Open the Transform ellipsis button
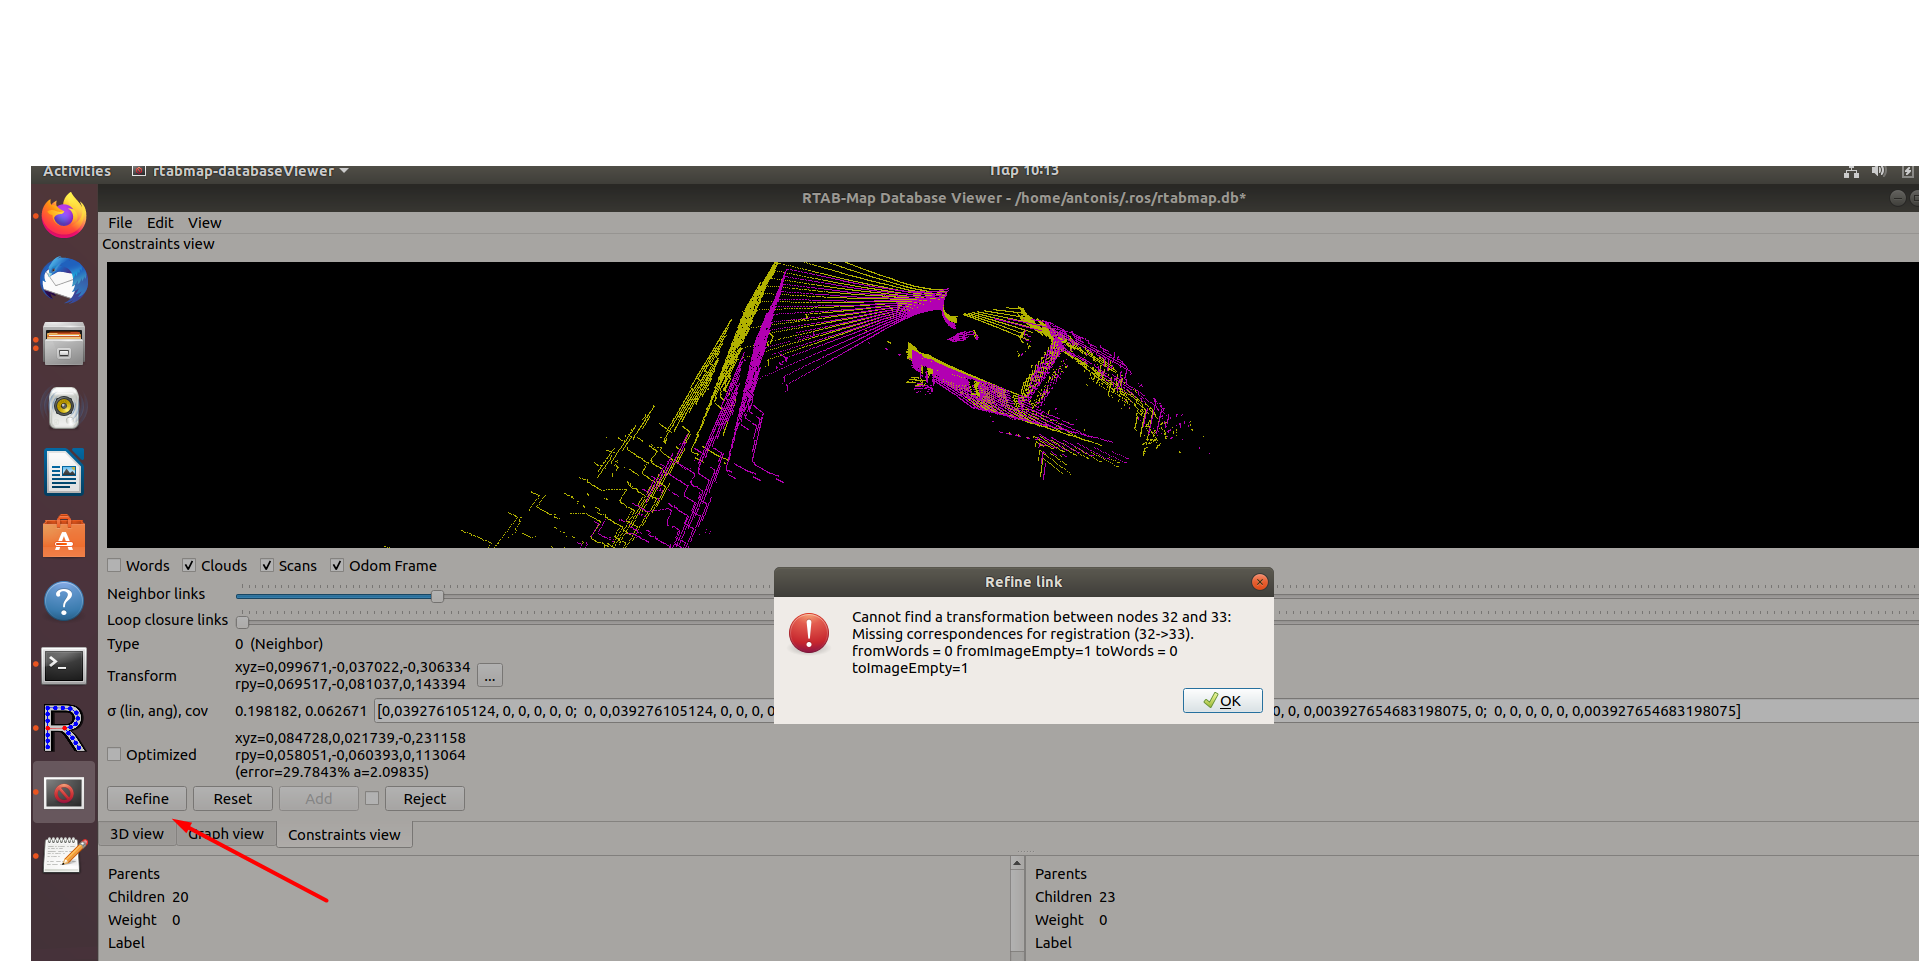The image size is (1919, 961). click(x=490, y=676)
